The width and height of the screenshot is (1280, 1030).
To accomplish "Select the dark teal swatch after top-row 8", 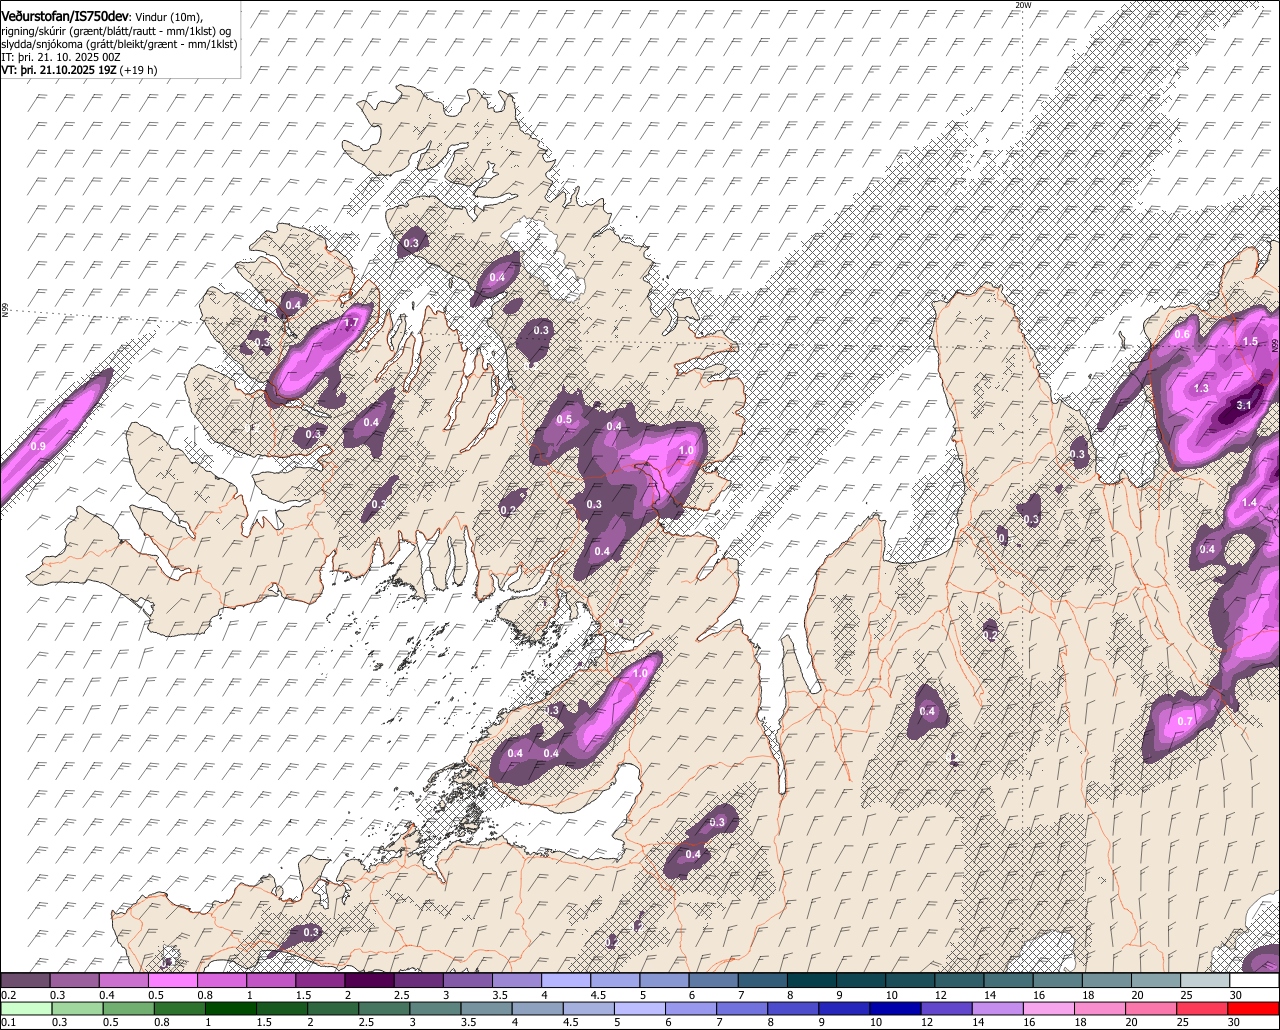I will click(812, 981).
